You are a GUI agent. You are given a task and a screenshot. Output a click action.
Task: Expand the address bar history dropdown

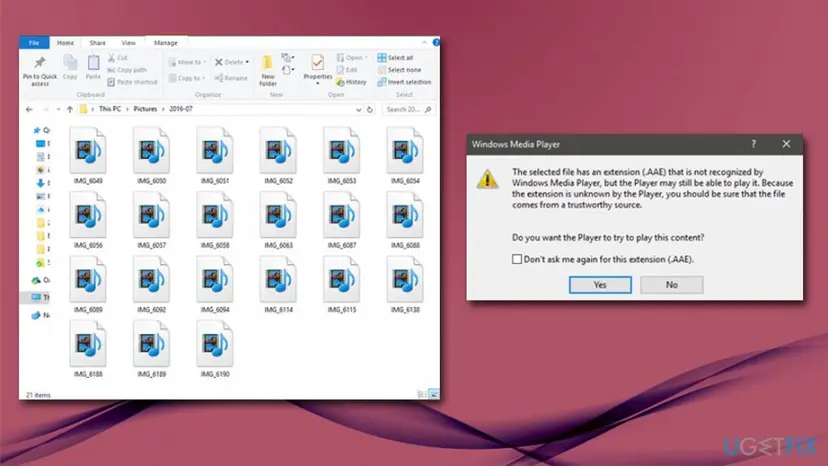tap(359, 109)
